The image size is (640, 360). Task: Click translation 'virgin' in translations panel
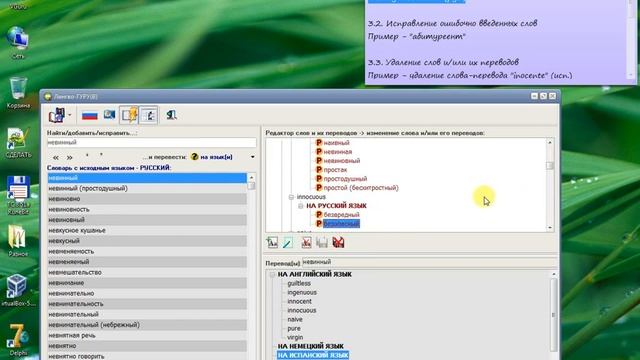[295, 338]
